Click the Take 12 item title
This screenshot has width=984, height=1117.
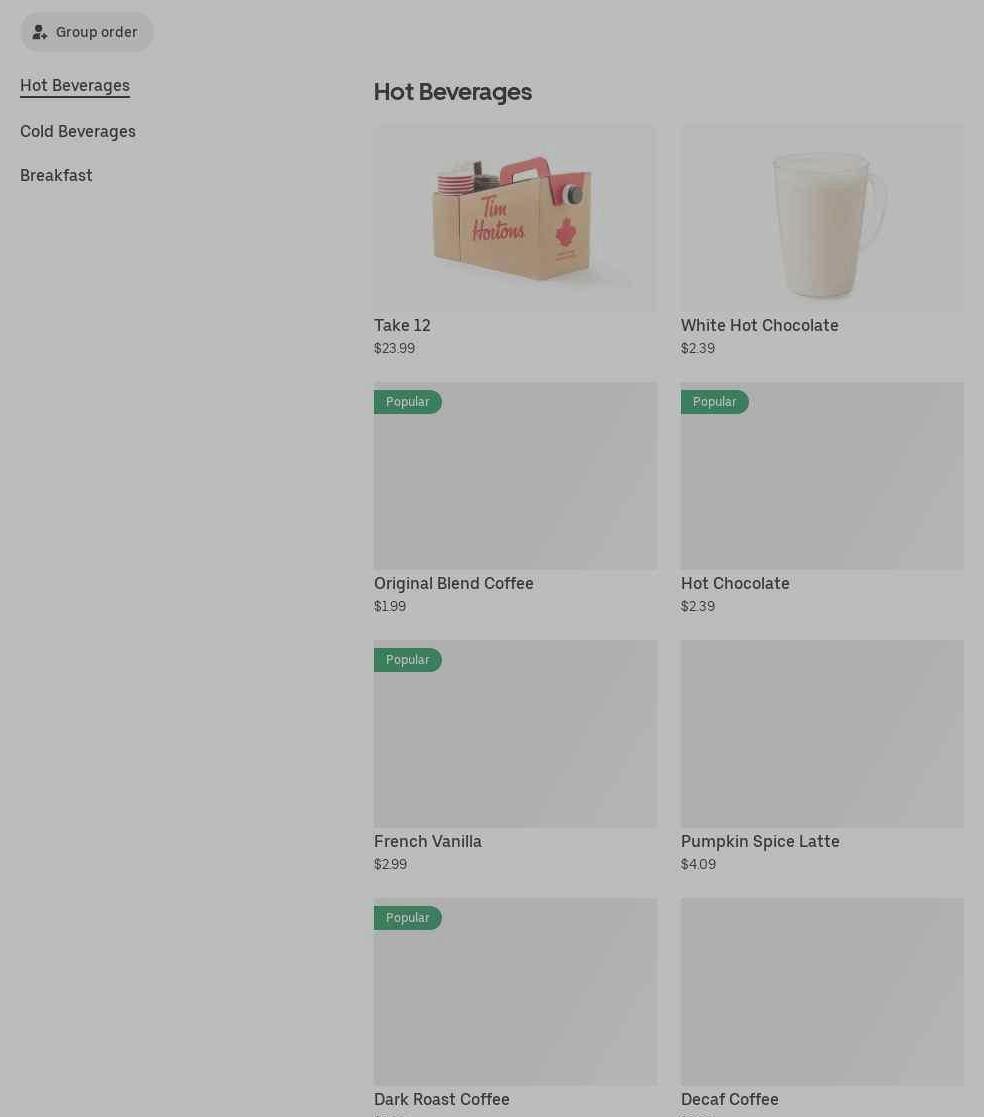pyautogui.click(x=403, y=326)
